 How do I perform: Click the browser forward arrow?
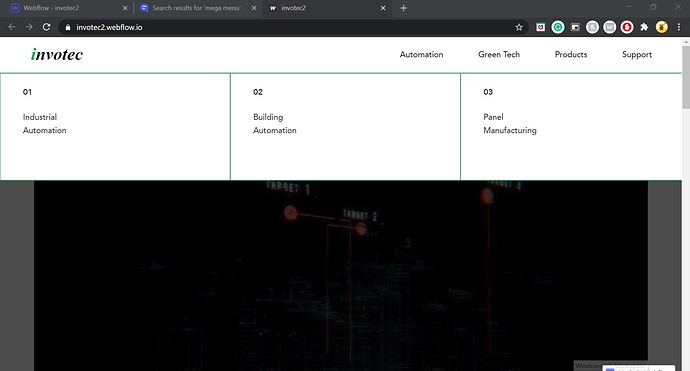click(29, 27)
